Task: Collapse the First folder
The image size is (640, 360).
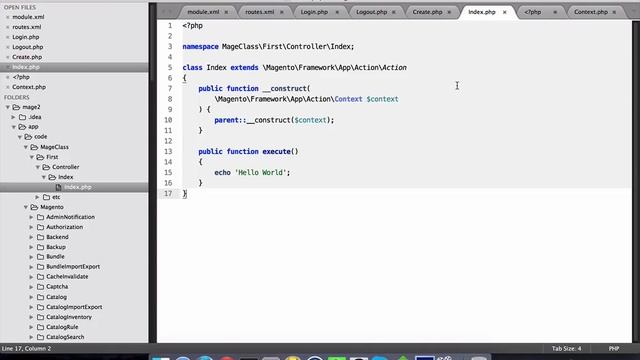Action: [x=31, y=157]
